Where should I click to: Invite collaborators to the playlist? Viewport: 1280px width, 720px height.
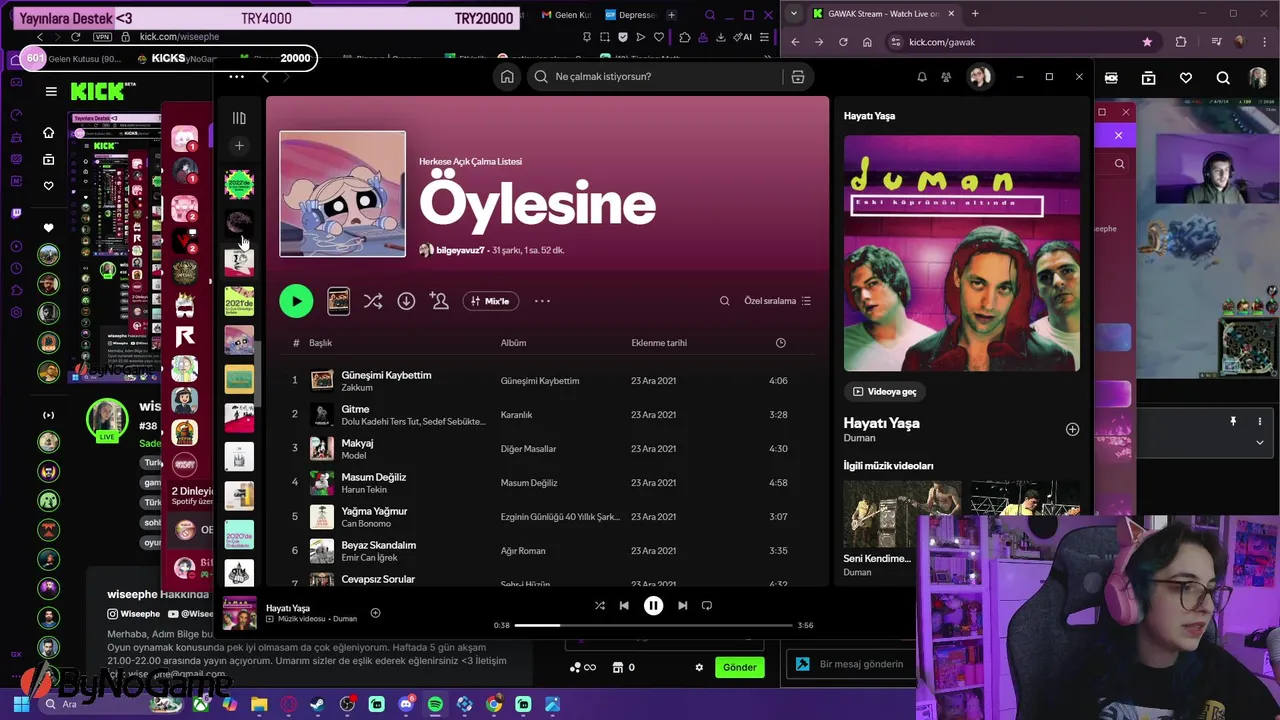439,301
